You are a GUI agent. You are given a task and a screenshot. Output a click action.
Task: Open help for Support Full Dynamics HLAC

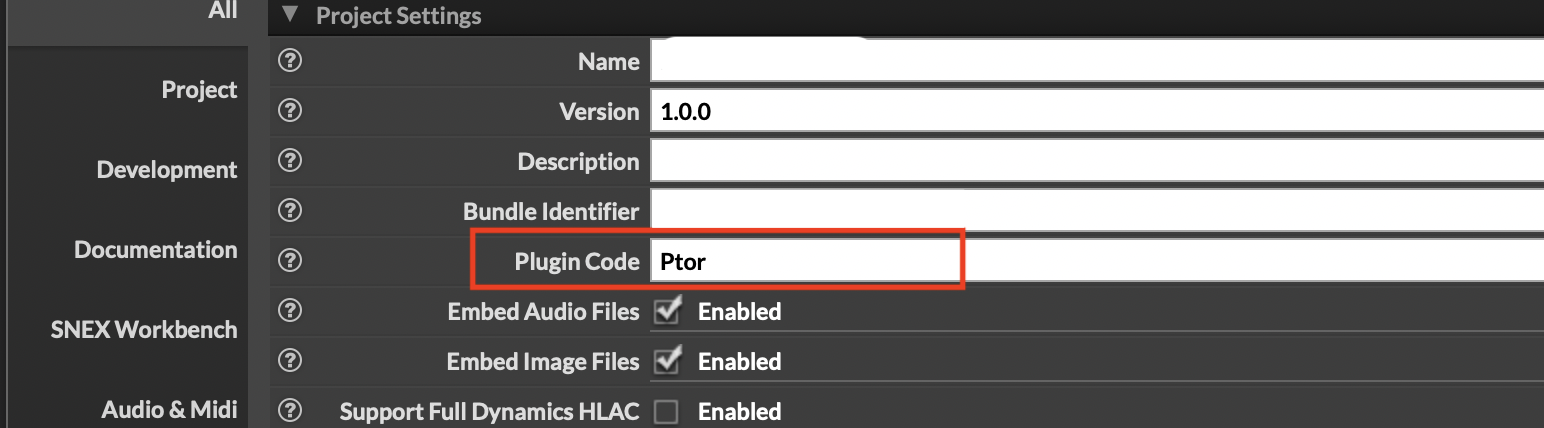290,411
